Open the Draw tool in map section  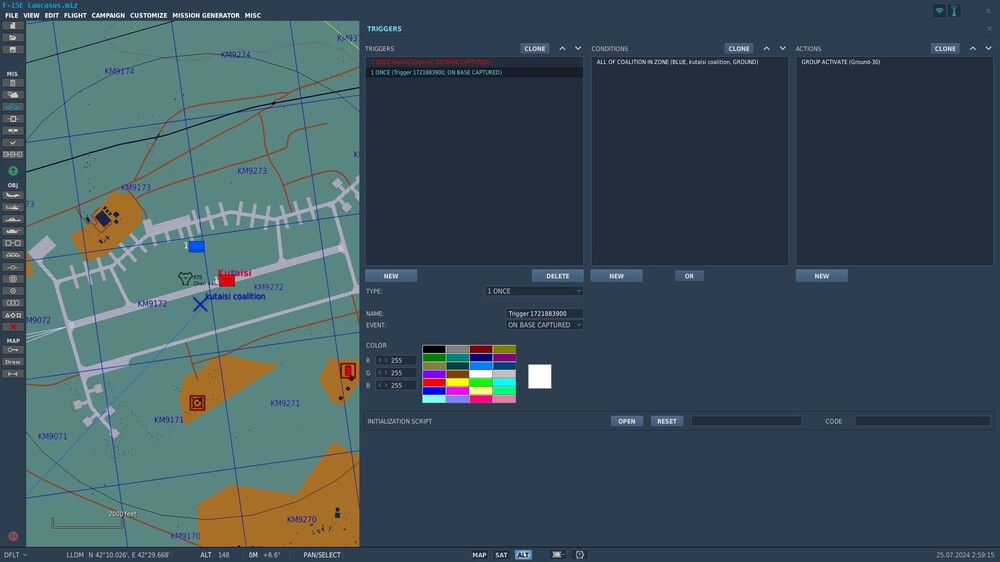coord(13,362)
